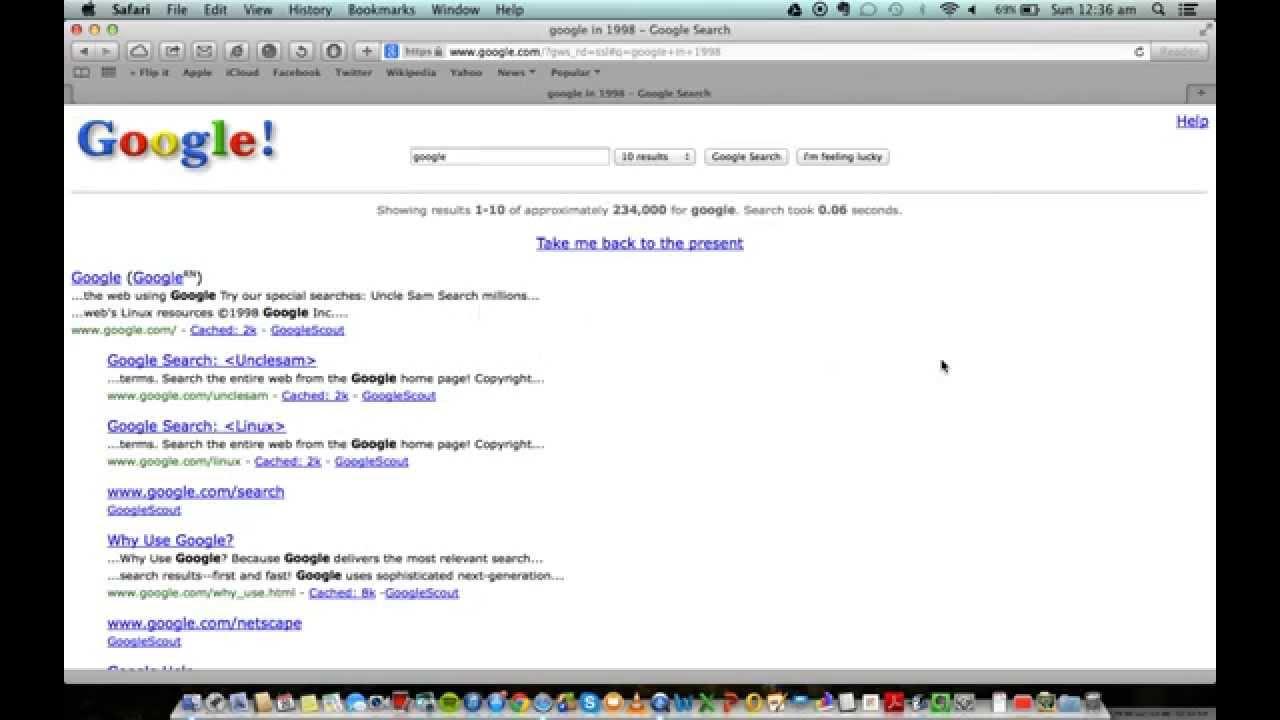This screenshot has height=720, width=1280.
Task: Expand the News bookmarks folder
Action: pos(516,73)
